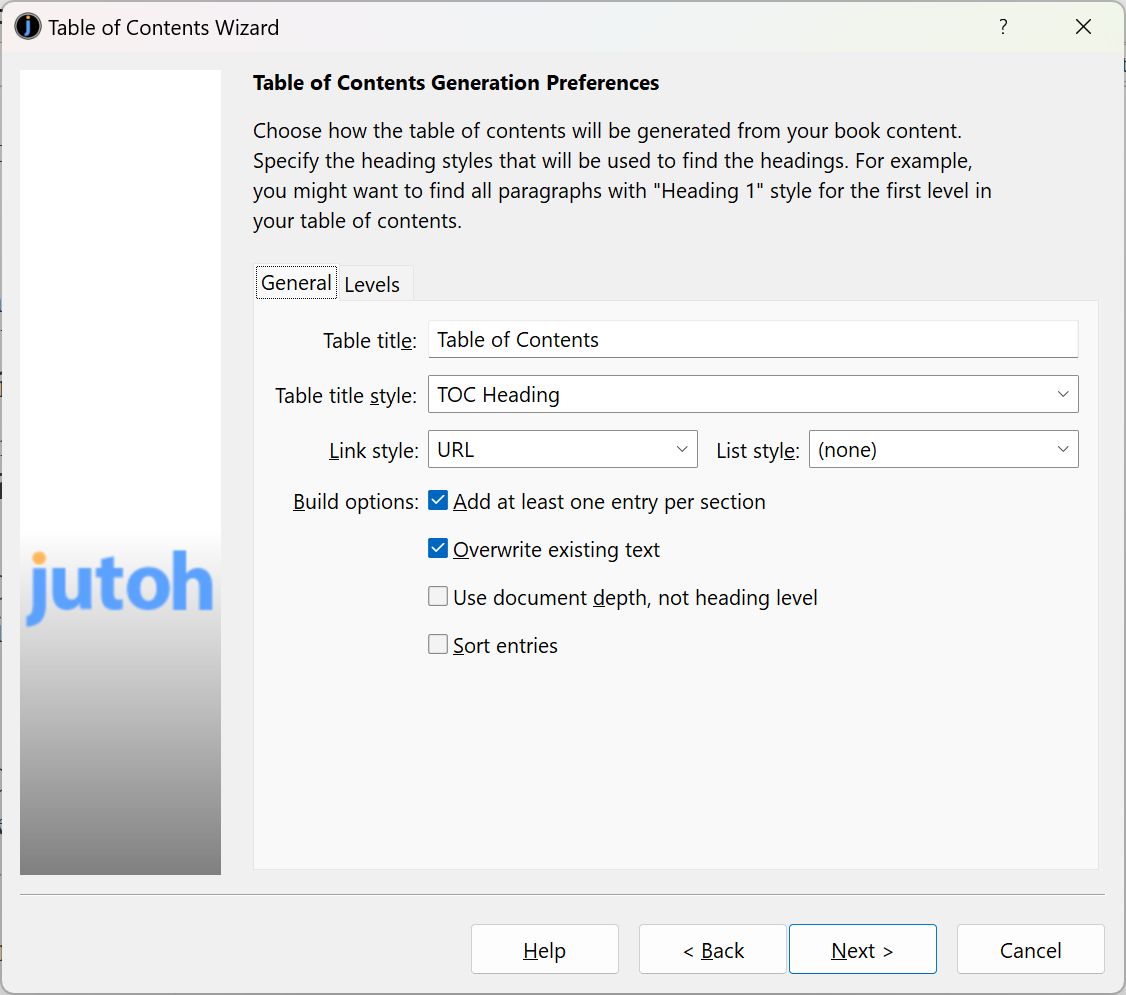1126x995 pixels.
Task: Expand the Link style dropdown
Action: coord(562,450)
